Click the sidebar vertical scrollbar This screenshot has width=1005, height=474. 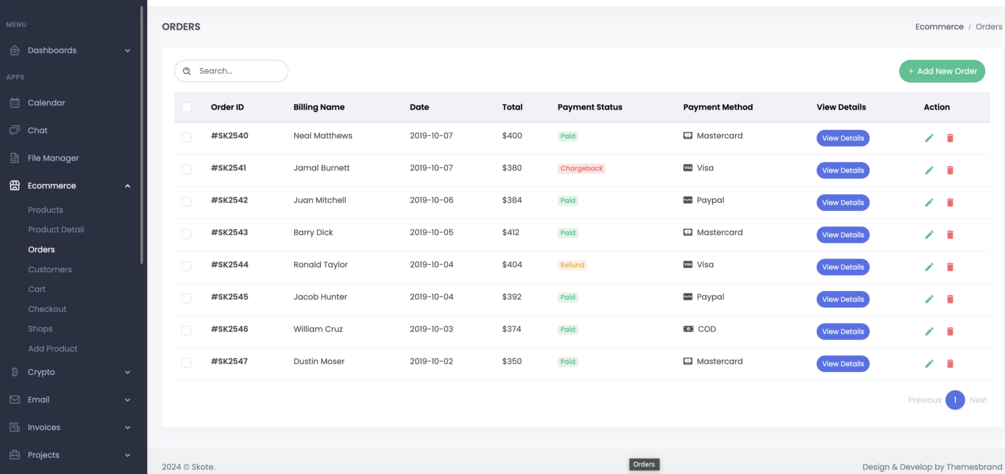click(142, 135)
